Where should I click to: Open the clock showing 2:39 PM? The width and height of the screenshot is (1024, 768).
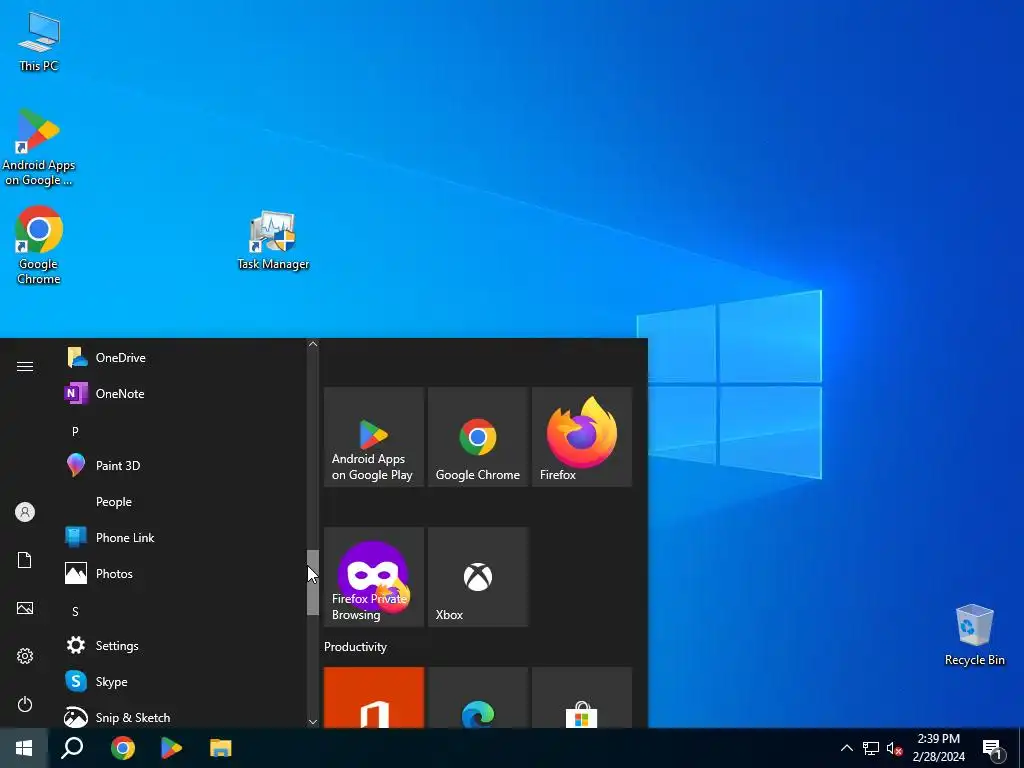[938, 748]
